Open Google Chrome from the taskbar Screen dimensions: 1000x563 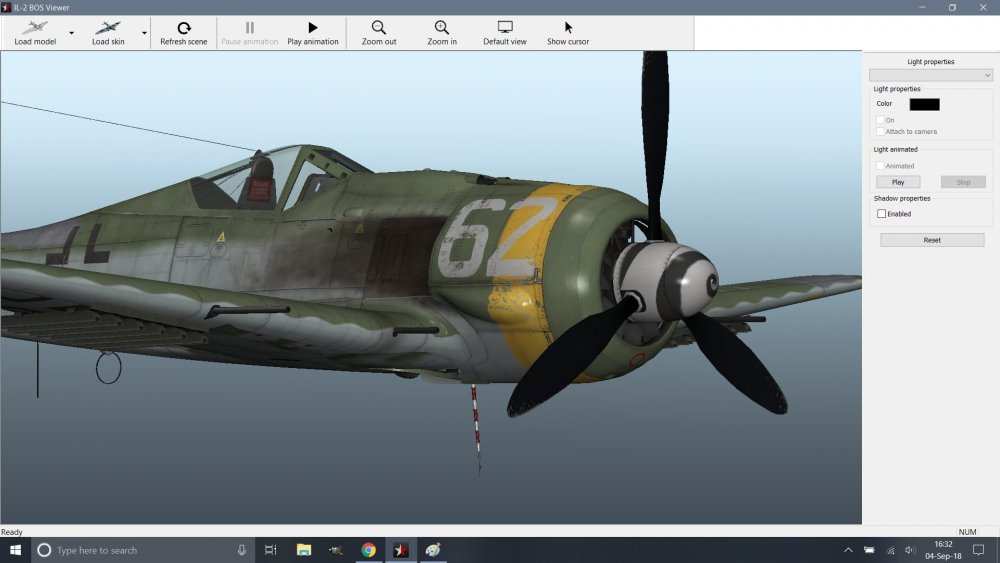(368, 550)
